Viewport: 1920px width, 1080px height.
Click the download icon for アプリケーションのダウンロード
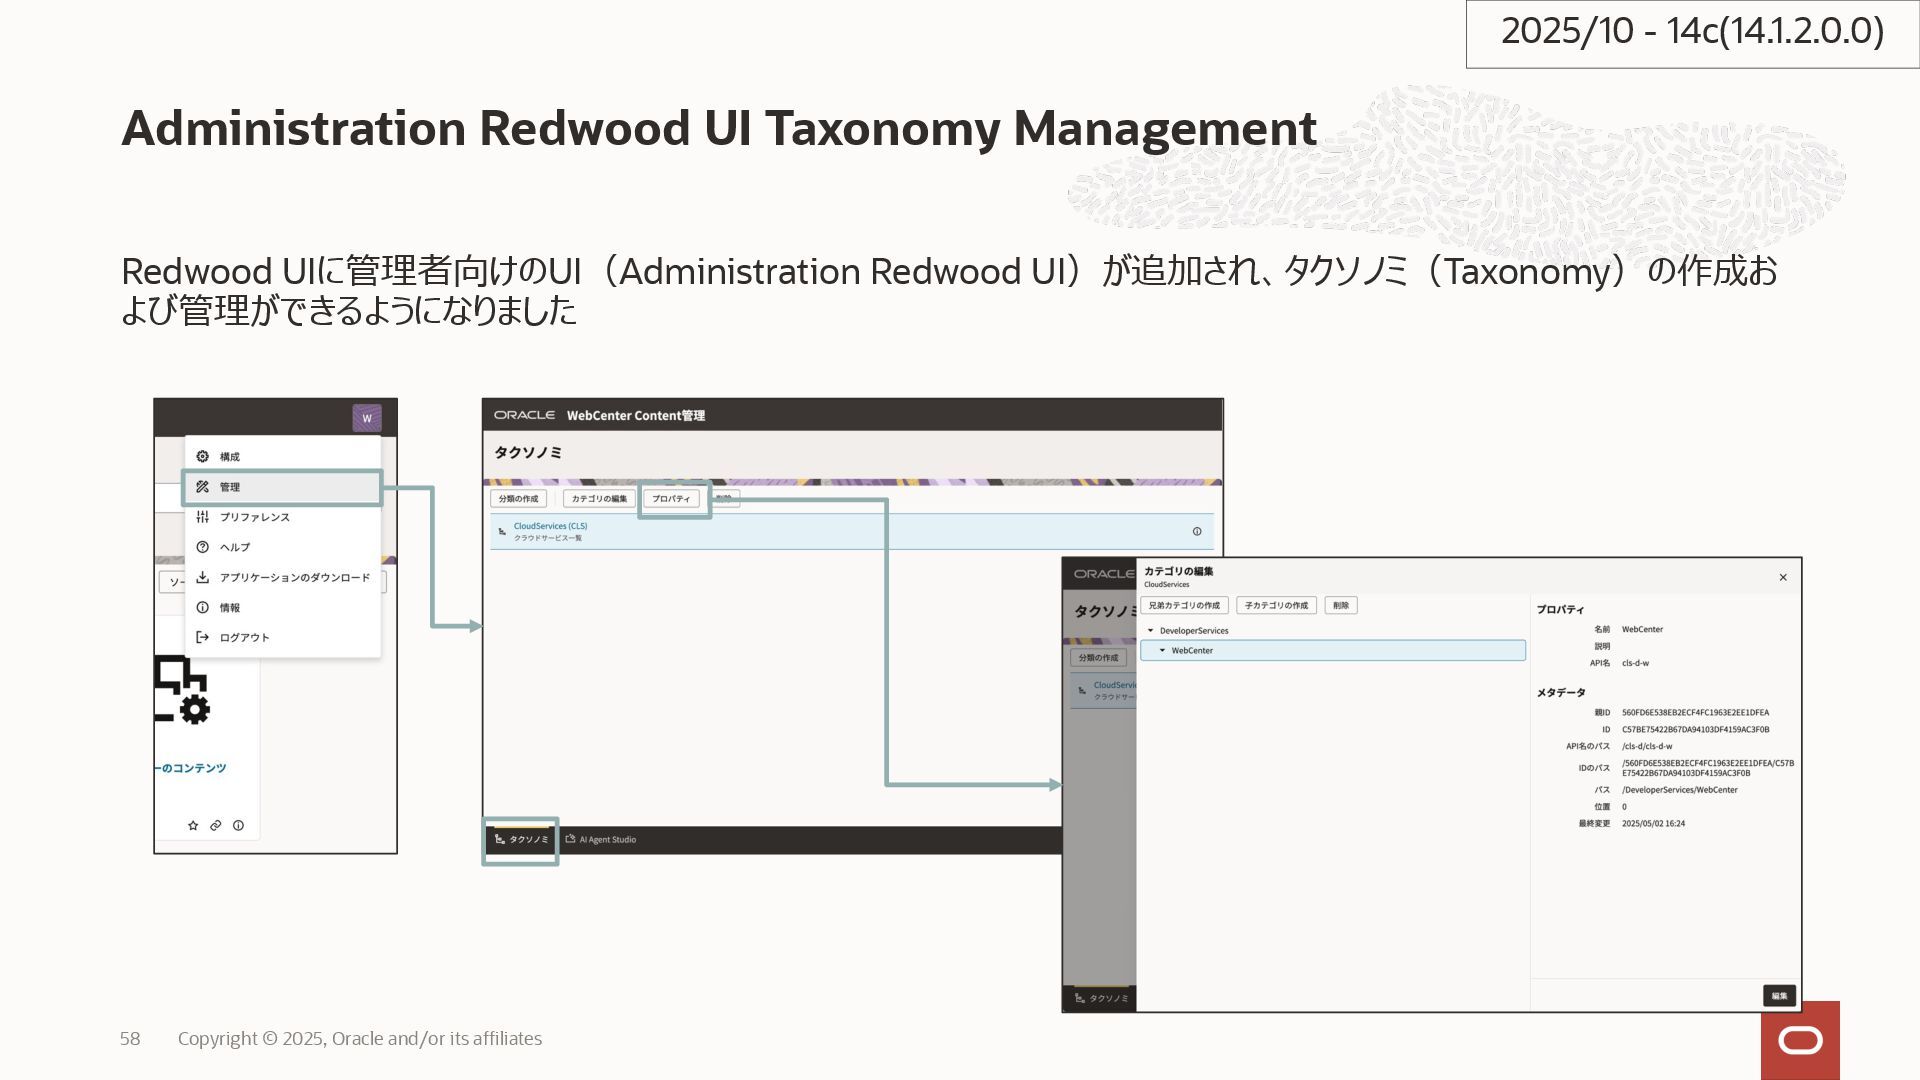203,578
